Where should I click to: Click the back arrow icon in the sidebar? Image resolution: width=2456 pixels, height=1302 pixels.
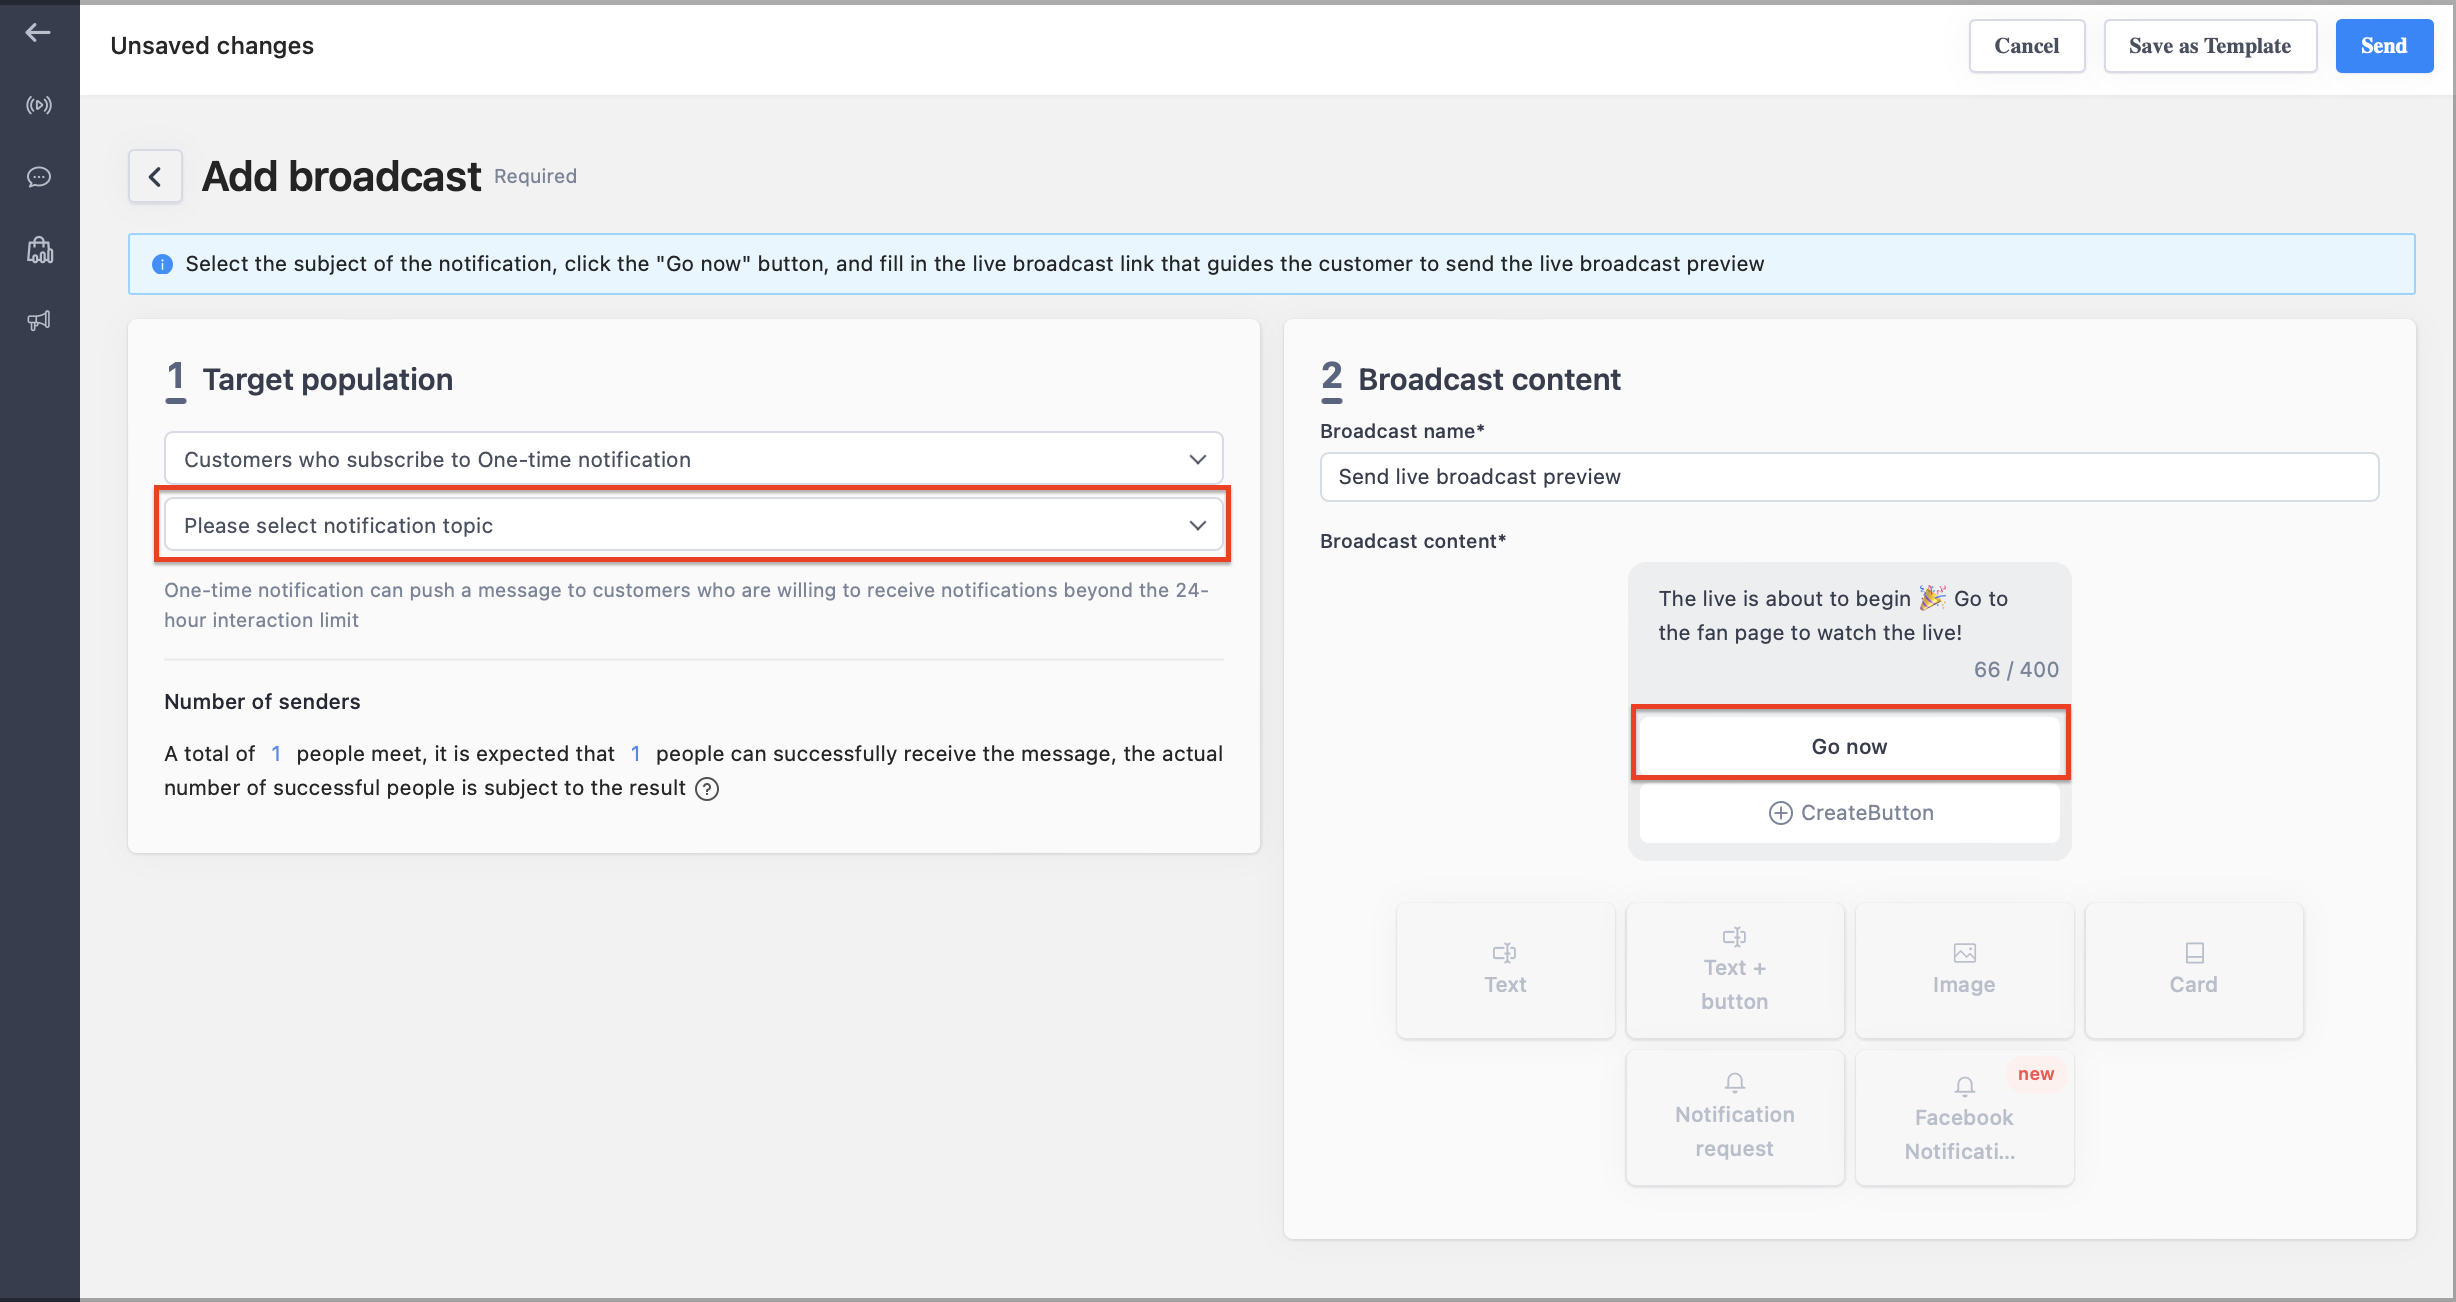point(38,33)
